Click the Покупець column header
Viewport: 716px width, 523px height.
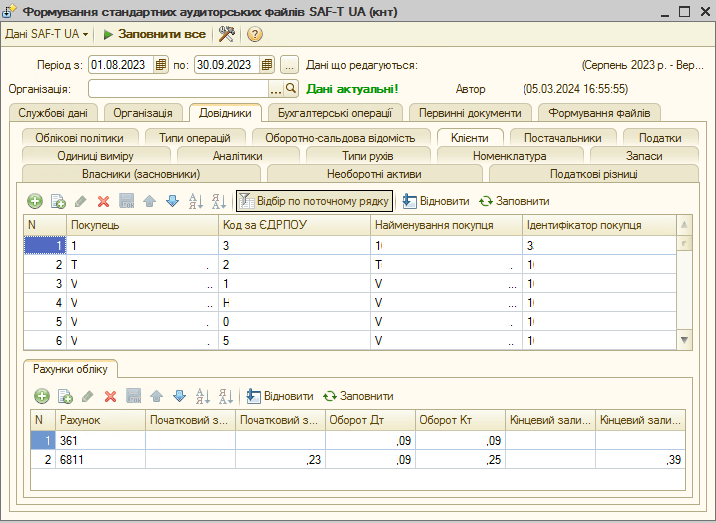(142, 225)
